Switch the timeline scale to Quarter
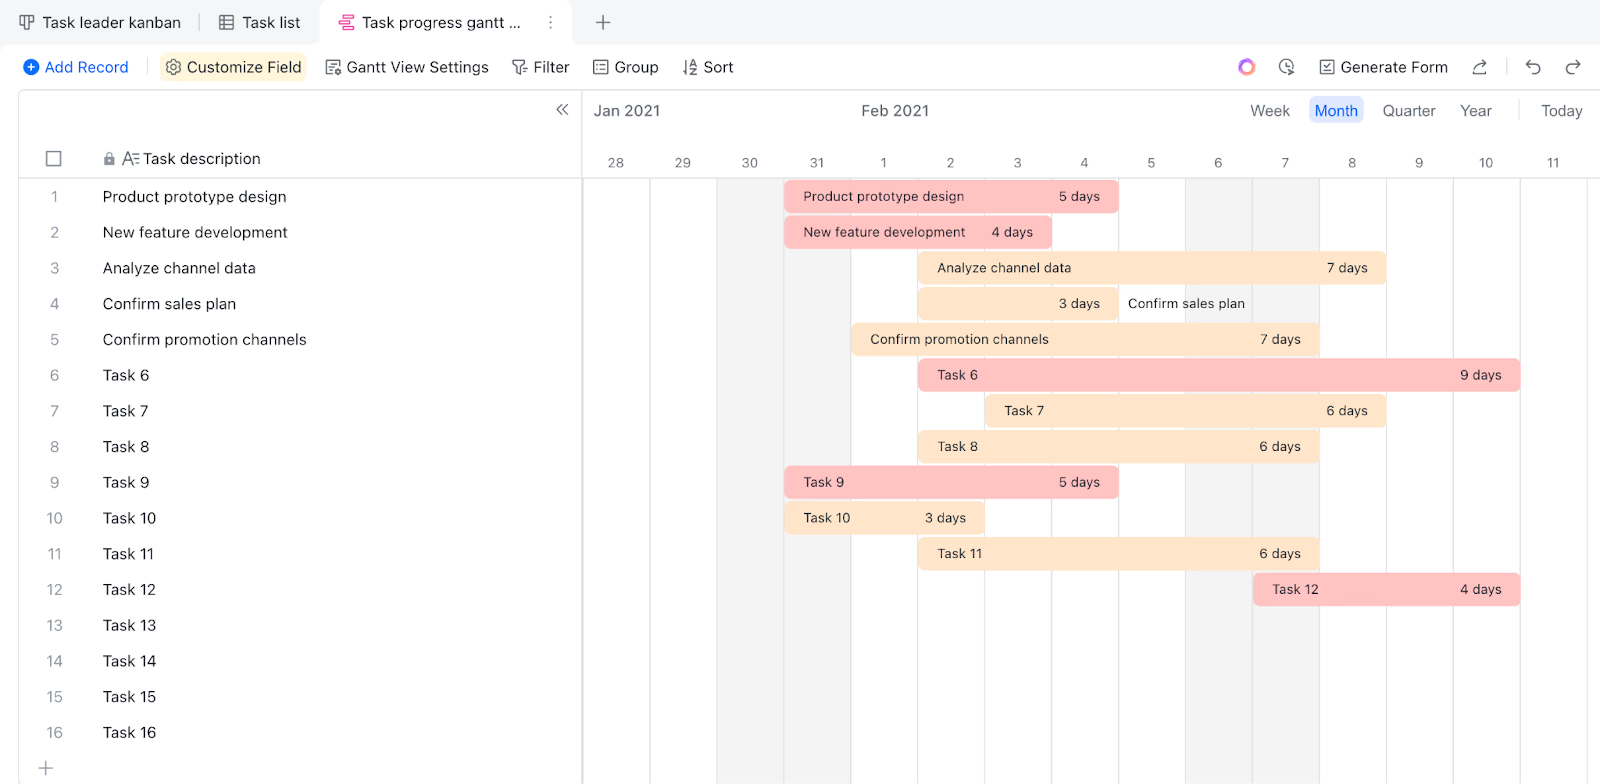 pos(1409,111)
